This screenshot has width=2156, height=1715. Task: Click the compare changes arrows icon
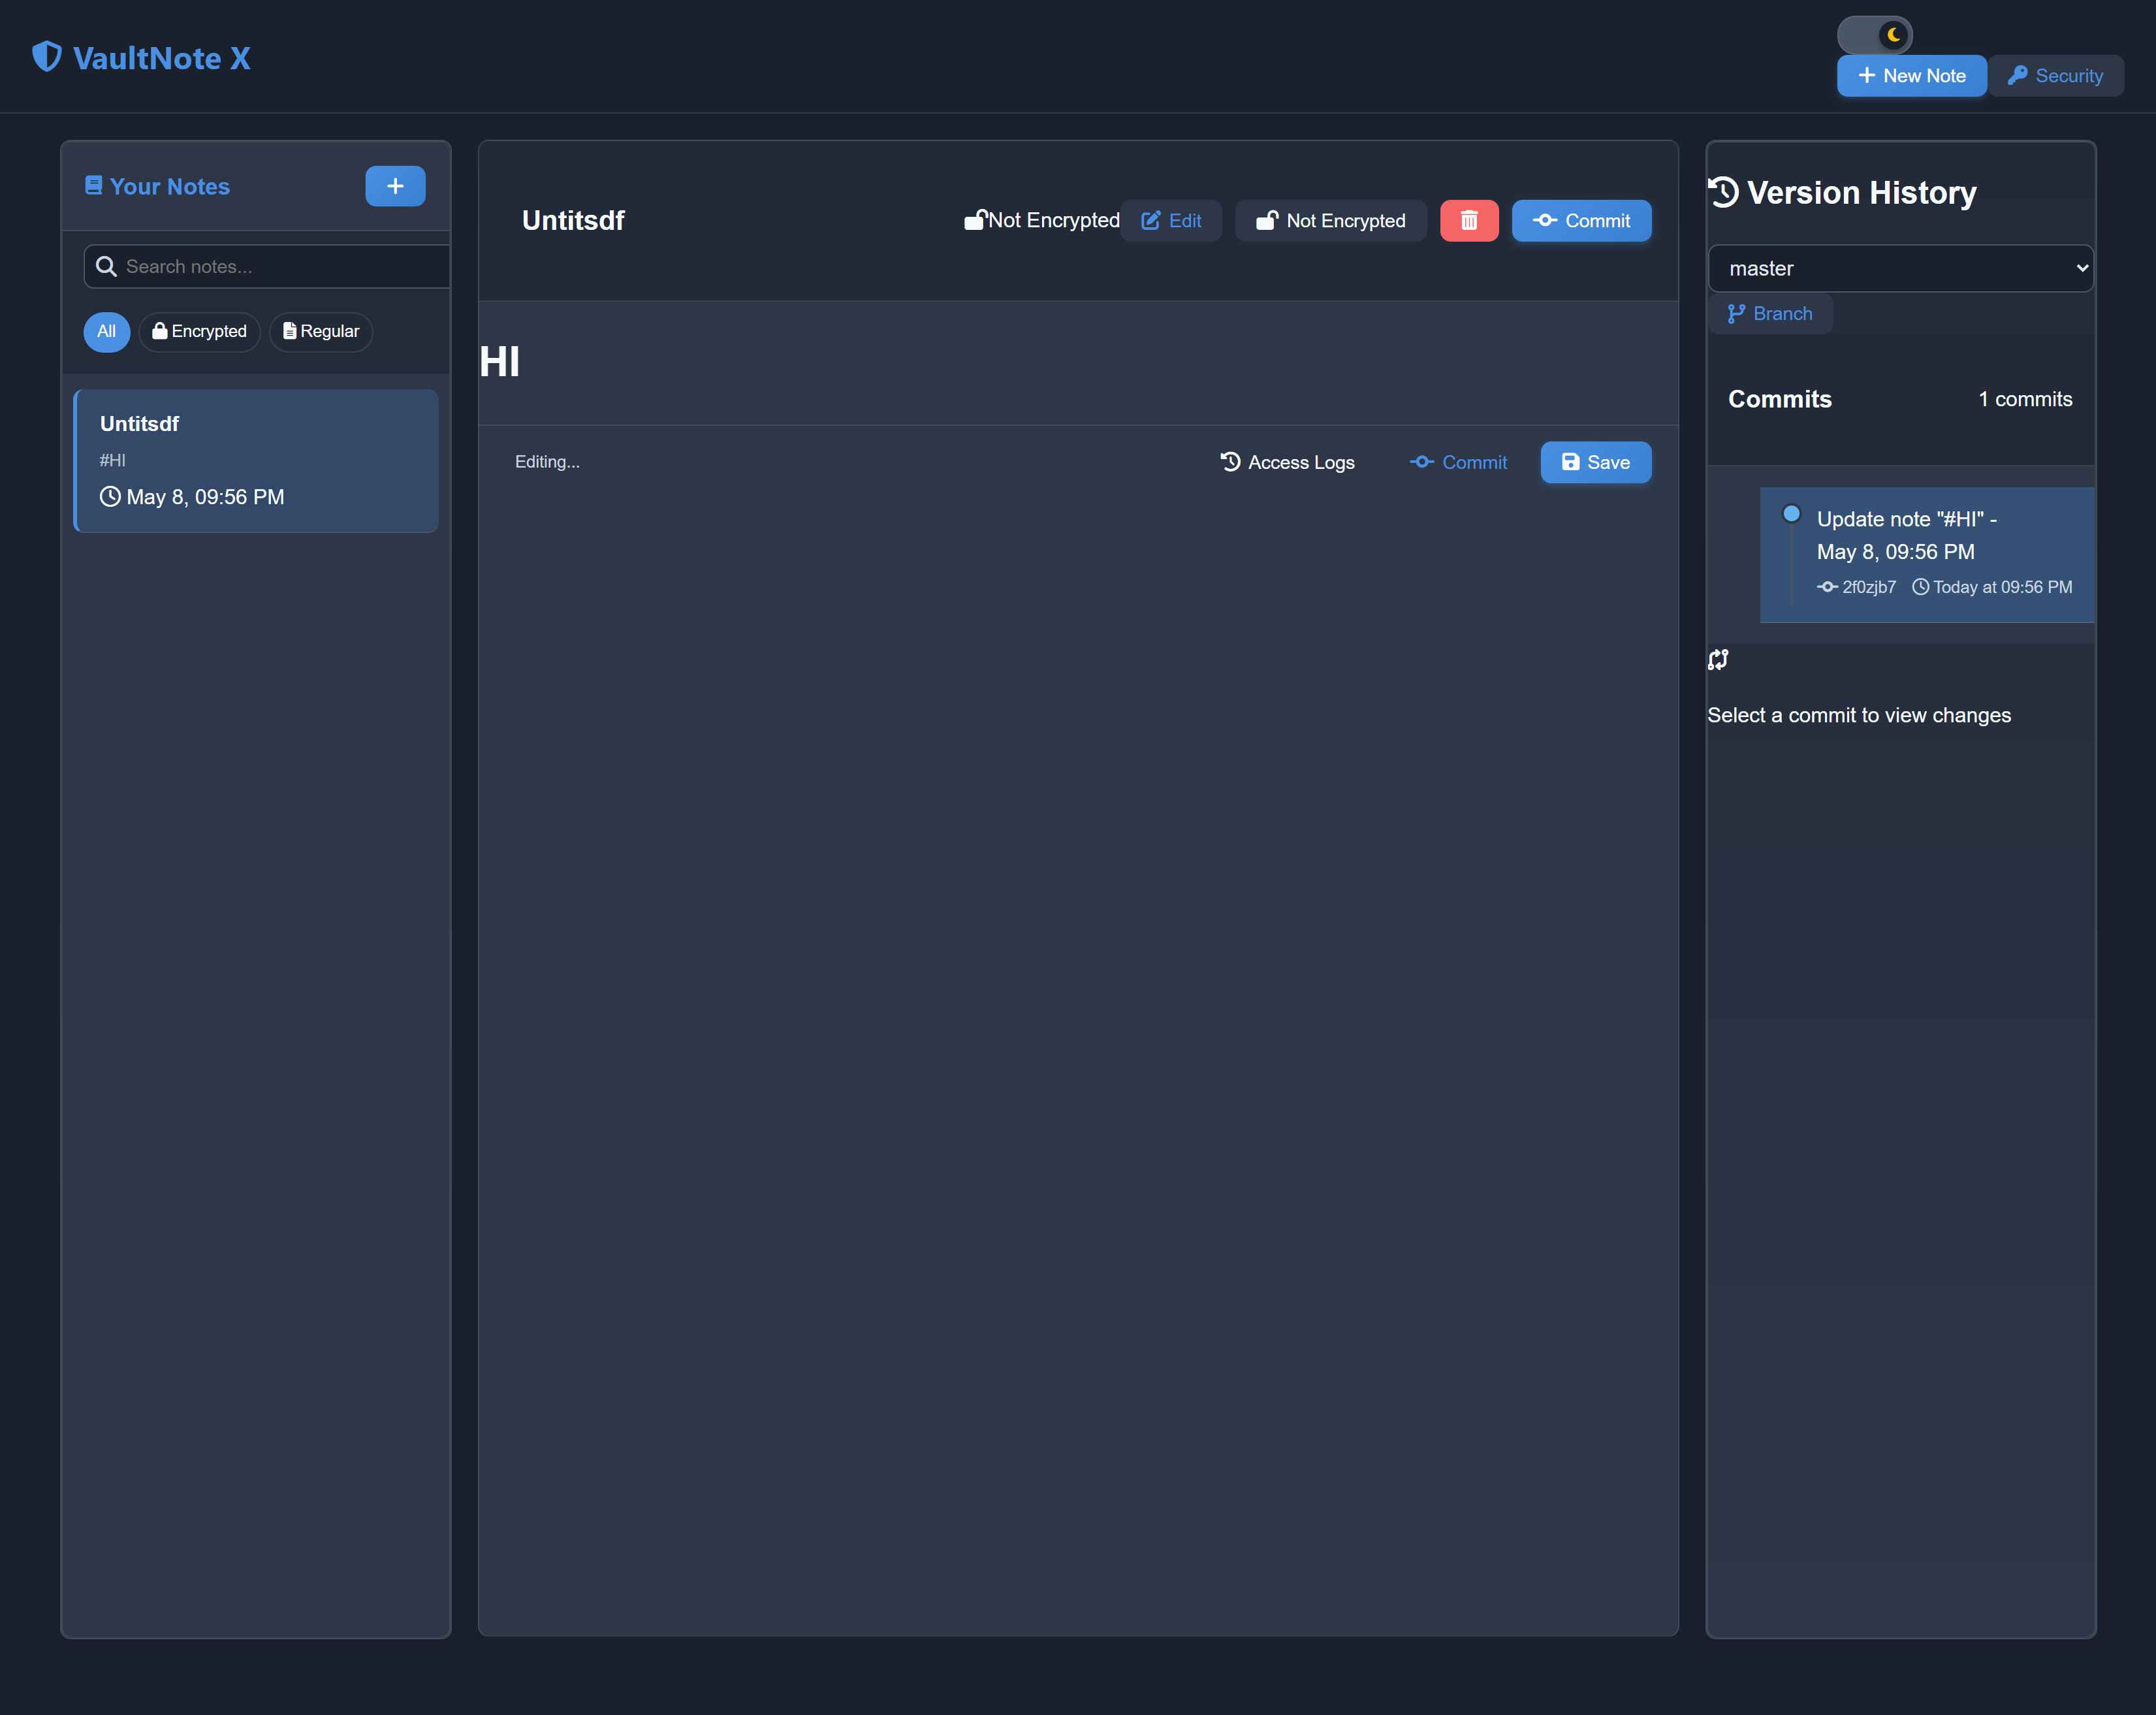tap(1718, 660)
